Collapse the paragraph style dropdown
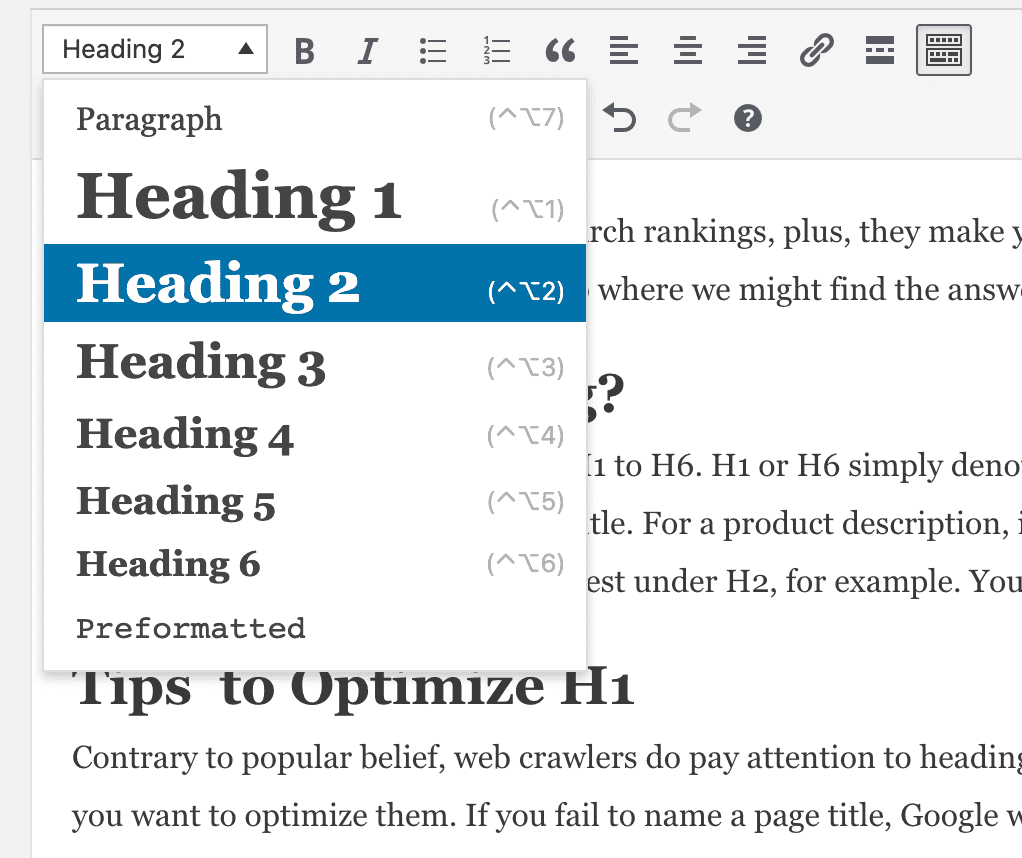1022x858 pixels. (x=154, y=49)
